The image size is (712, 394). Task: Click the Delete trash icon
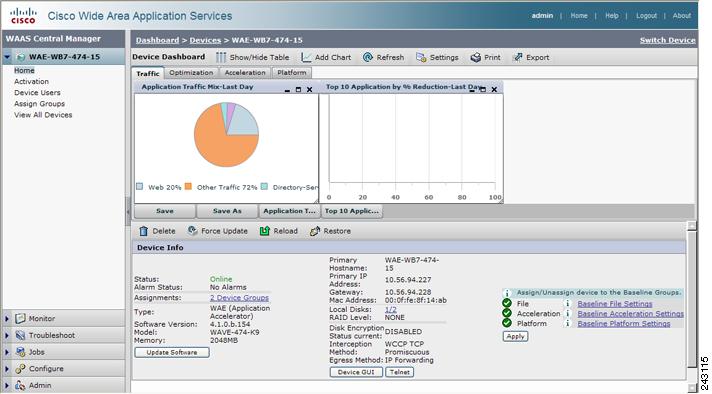point(143,231)
